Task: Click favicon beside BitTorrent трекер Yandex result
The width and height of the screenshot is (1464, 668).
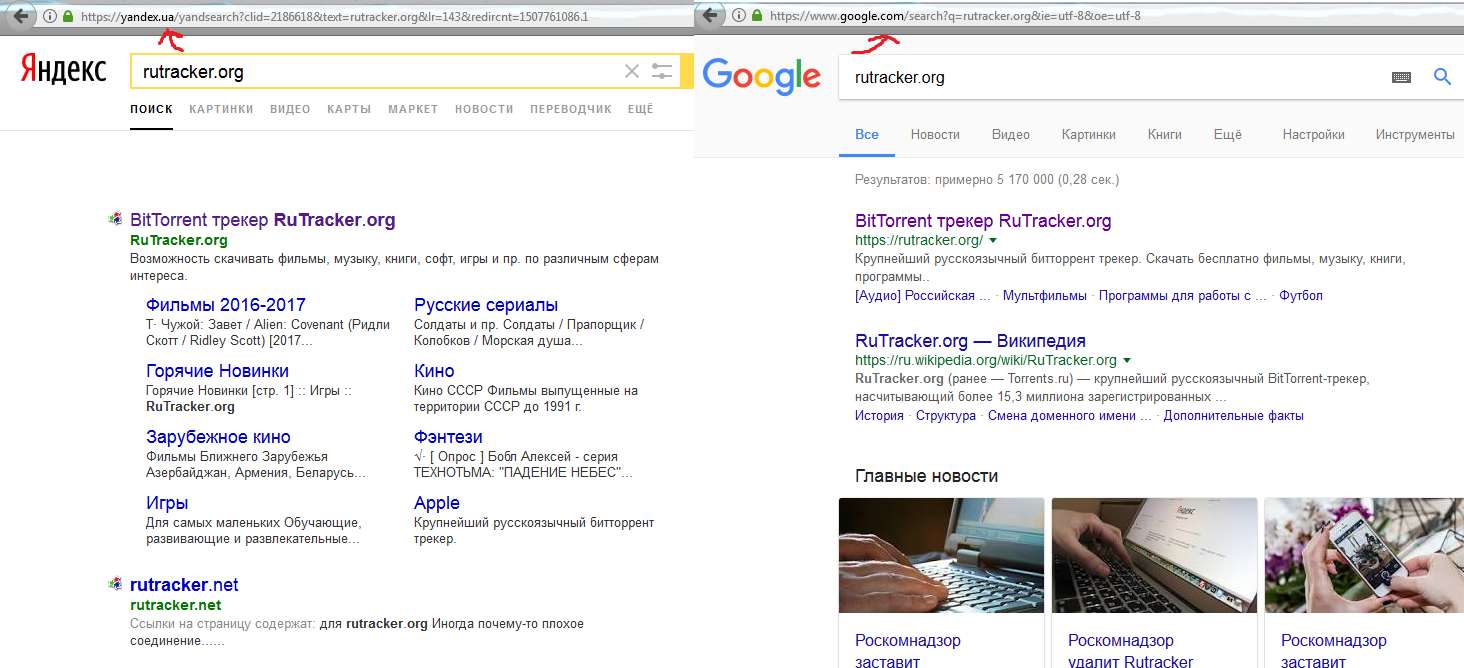Action: click(x=116, y=220)
